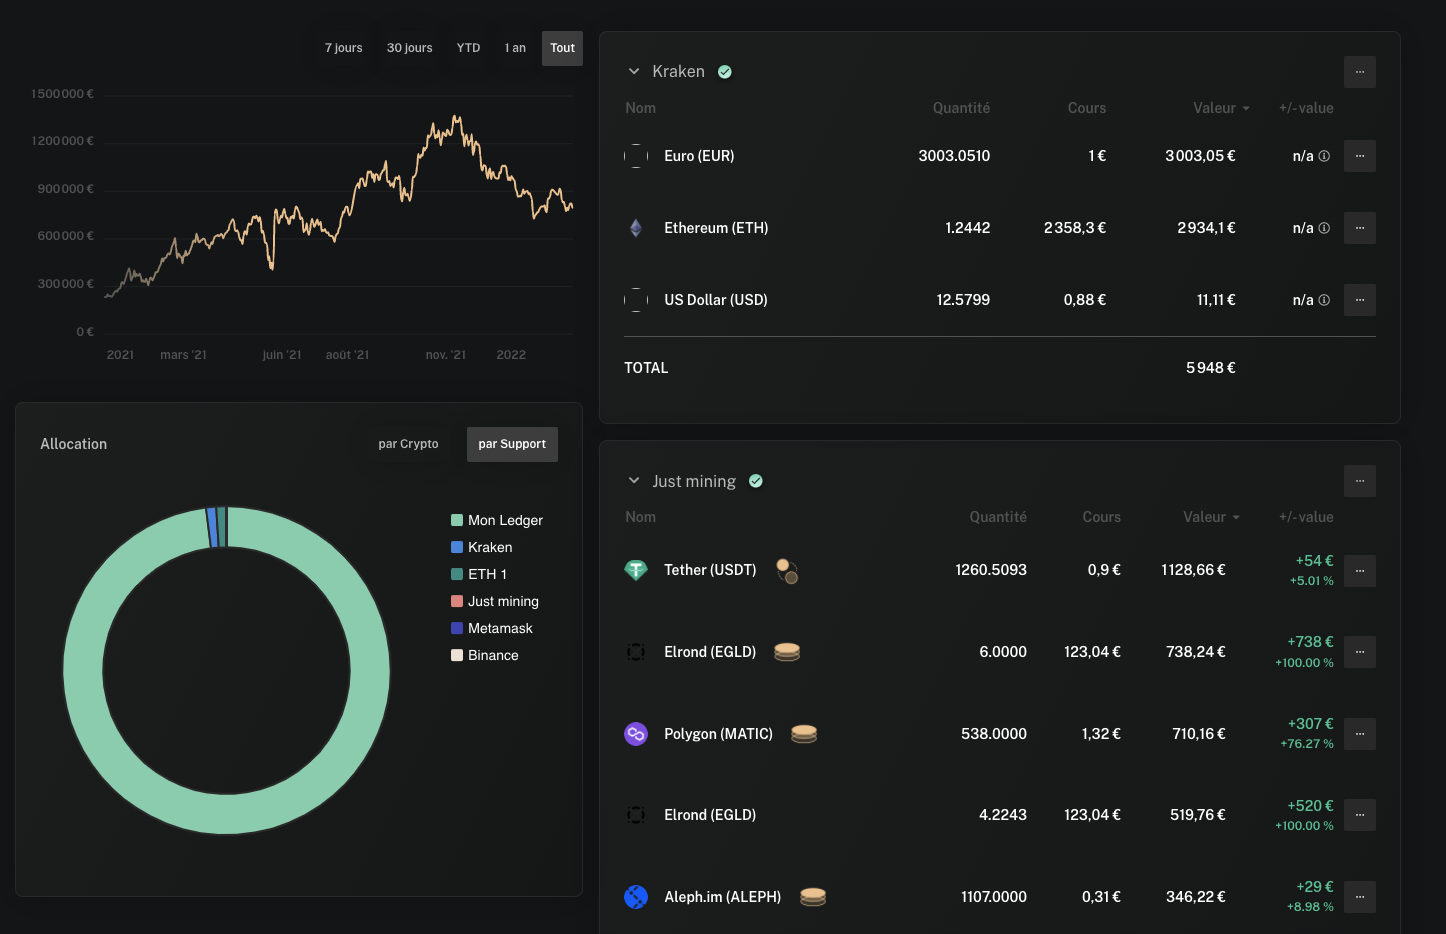The width and height of the screenshot is (1446, 934).
Task: Click the portfolio line chart peak
Action: pos(456,119)
